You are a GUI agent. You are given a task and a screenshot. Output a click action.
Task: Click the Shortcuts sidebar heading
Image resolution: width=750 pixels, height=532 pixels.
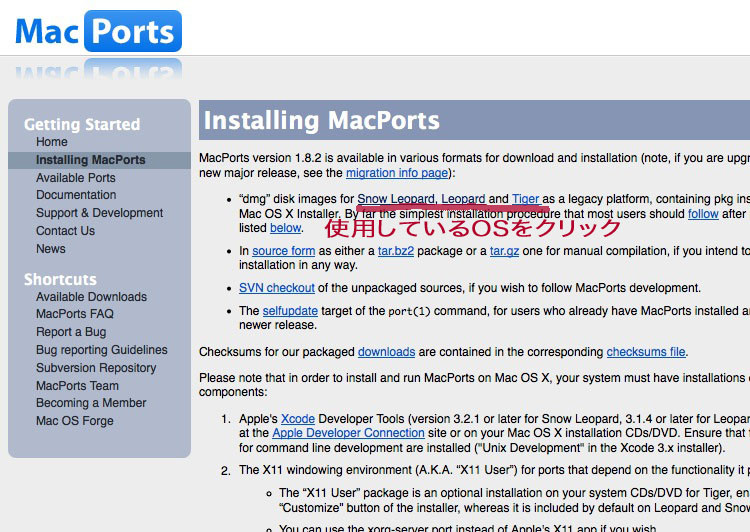click(x=60, y=279)
